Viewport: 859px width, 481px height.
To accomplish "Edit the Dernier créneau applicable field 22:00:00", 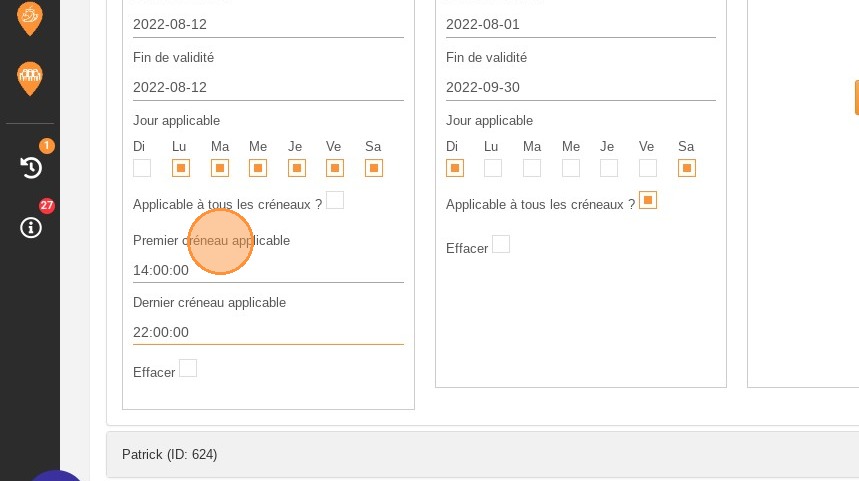I will point(268,332).
